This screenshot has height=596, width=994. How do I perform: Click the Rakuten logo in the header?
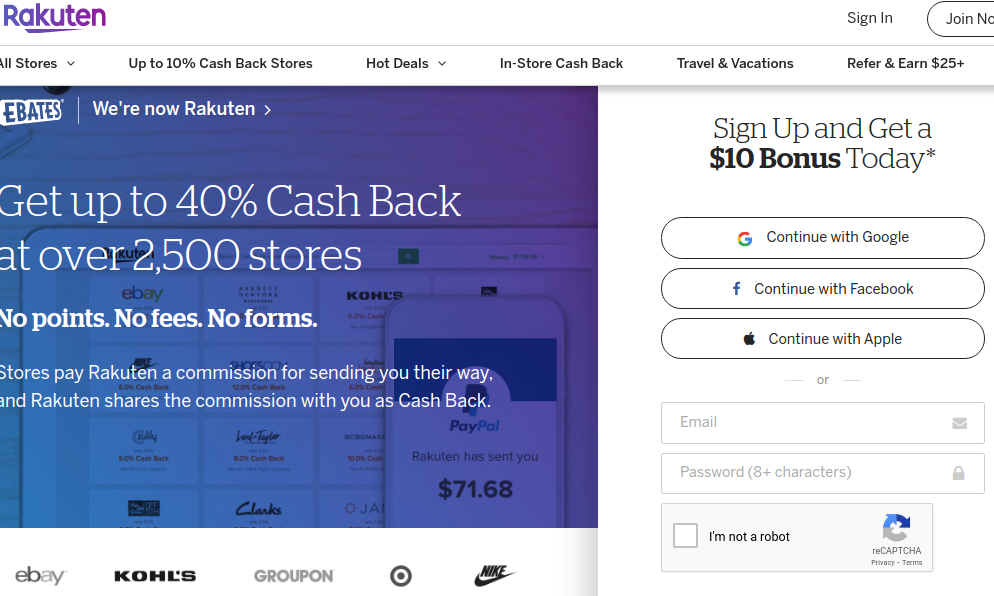(x=54, y=16)
